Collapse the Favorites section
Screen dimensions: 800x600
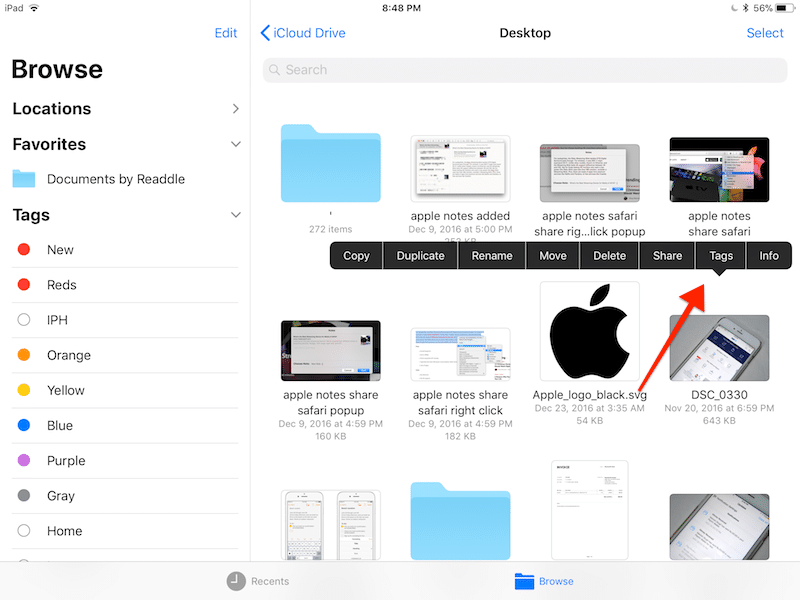coord(235,144)
